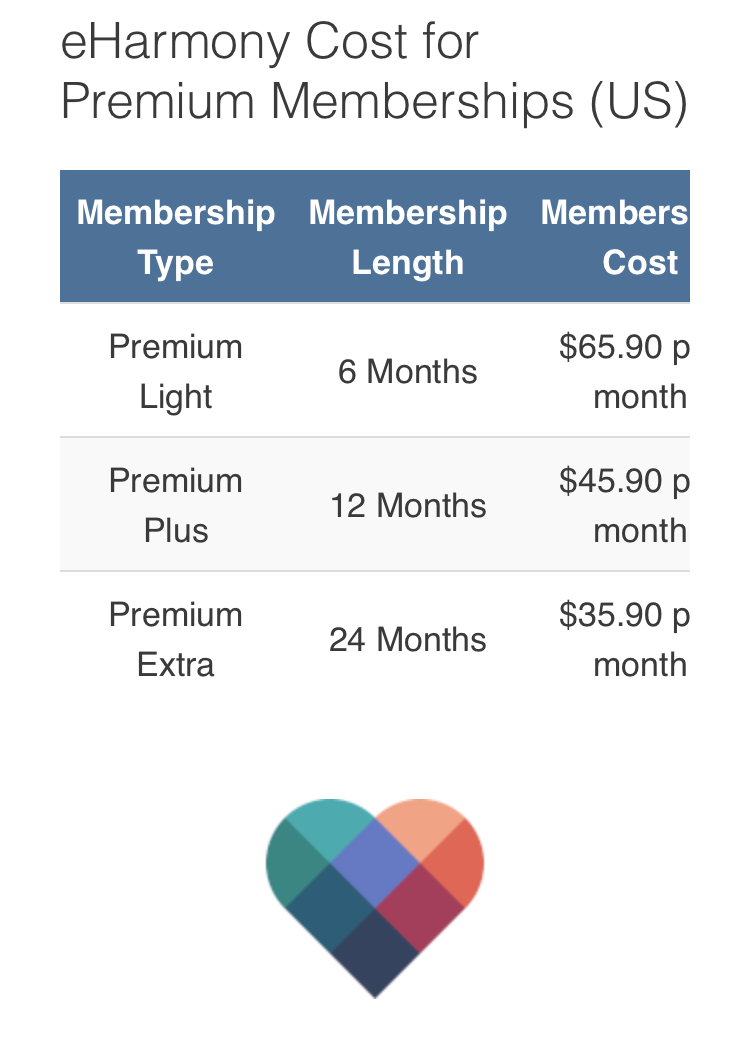Click the Premium Light cell

click(176, 371)
